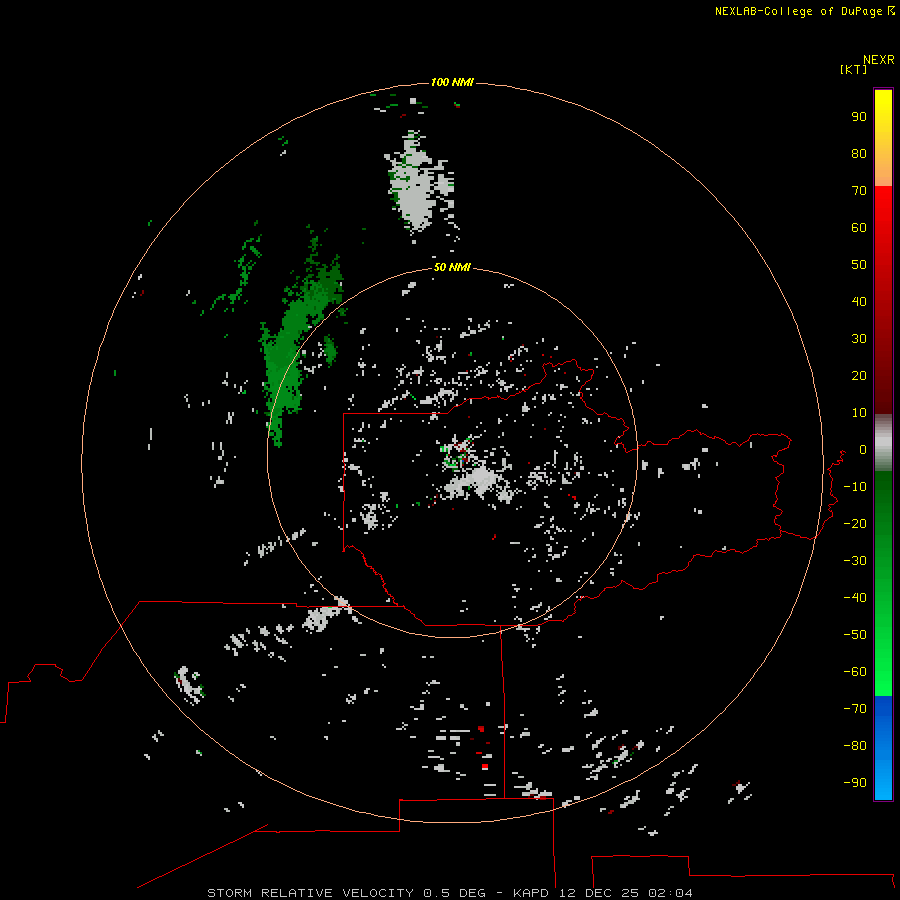Click the -20 value on velocity scale
This screenshot has width=900, height=900.
pyautogui.click(x=855, y=523)
